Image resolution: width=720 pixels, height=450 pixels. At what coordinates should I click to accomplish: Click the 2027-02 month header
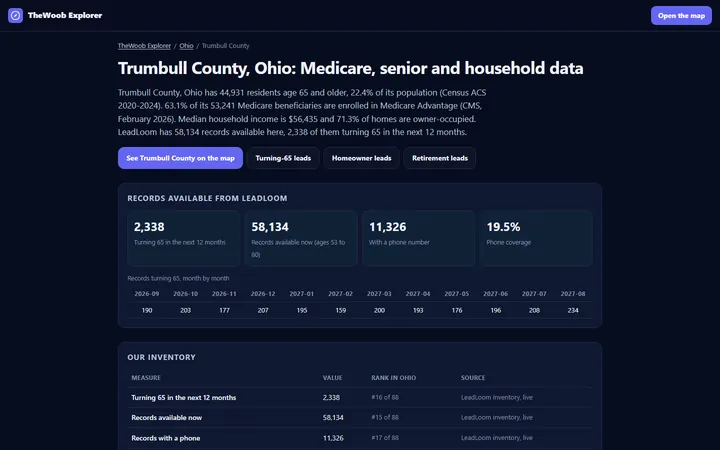[340, 294]
